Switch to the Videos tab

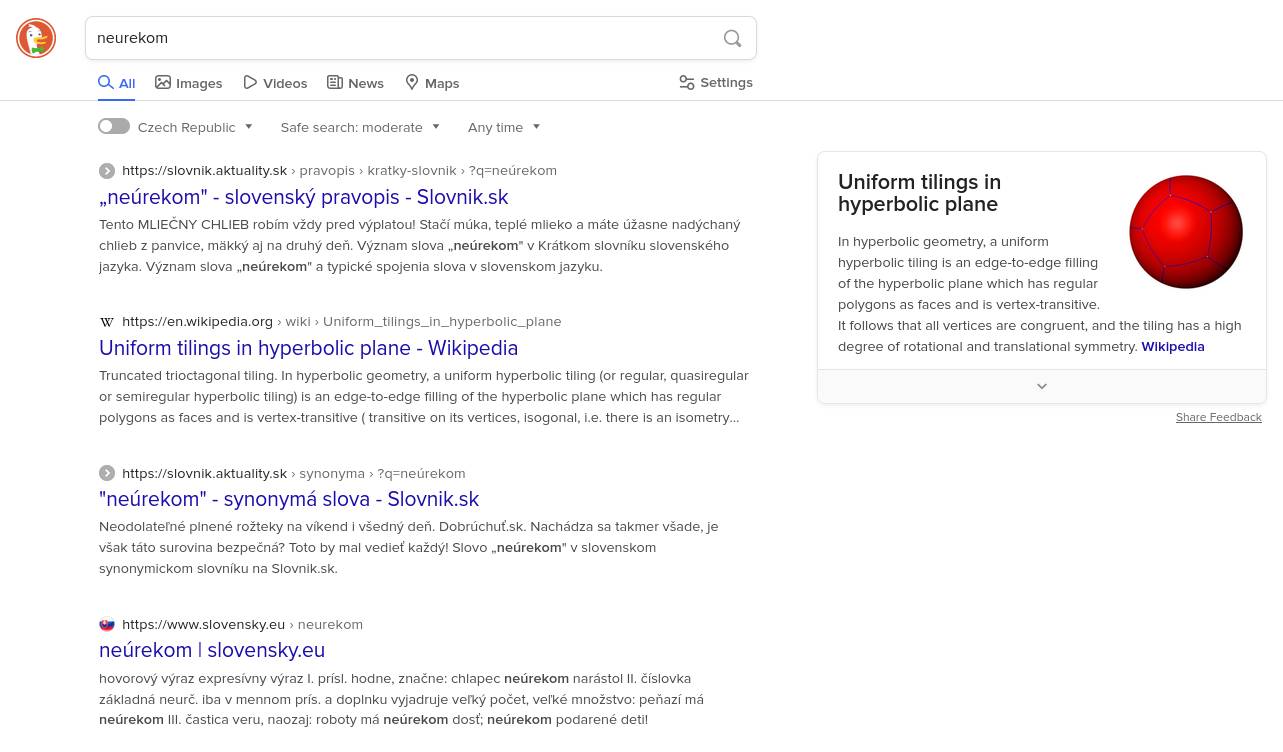[275, 83]
